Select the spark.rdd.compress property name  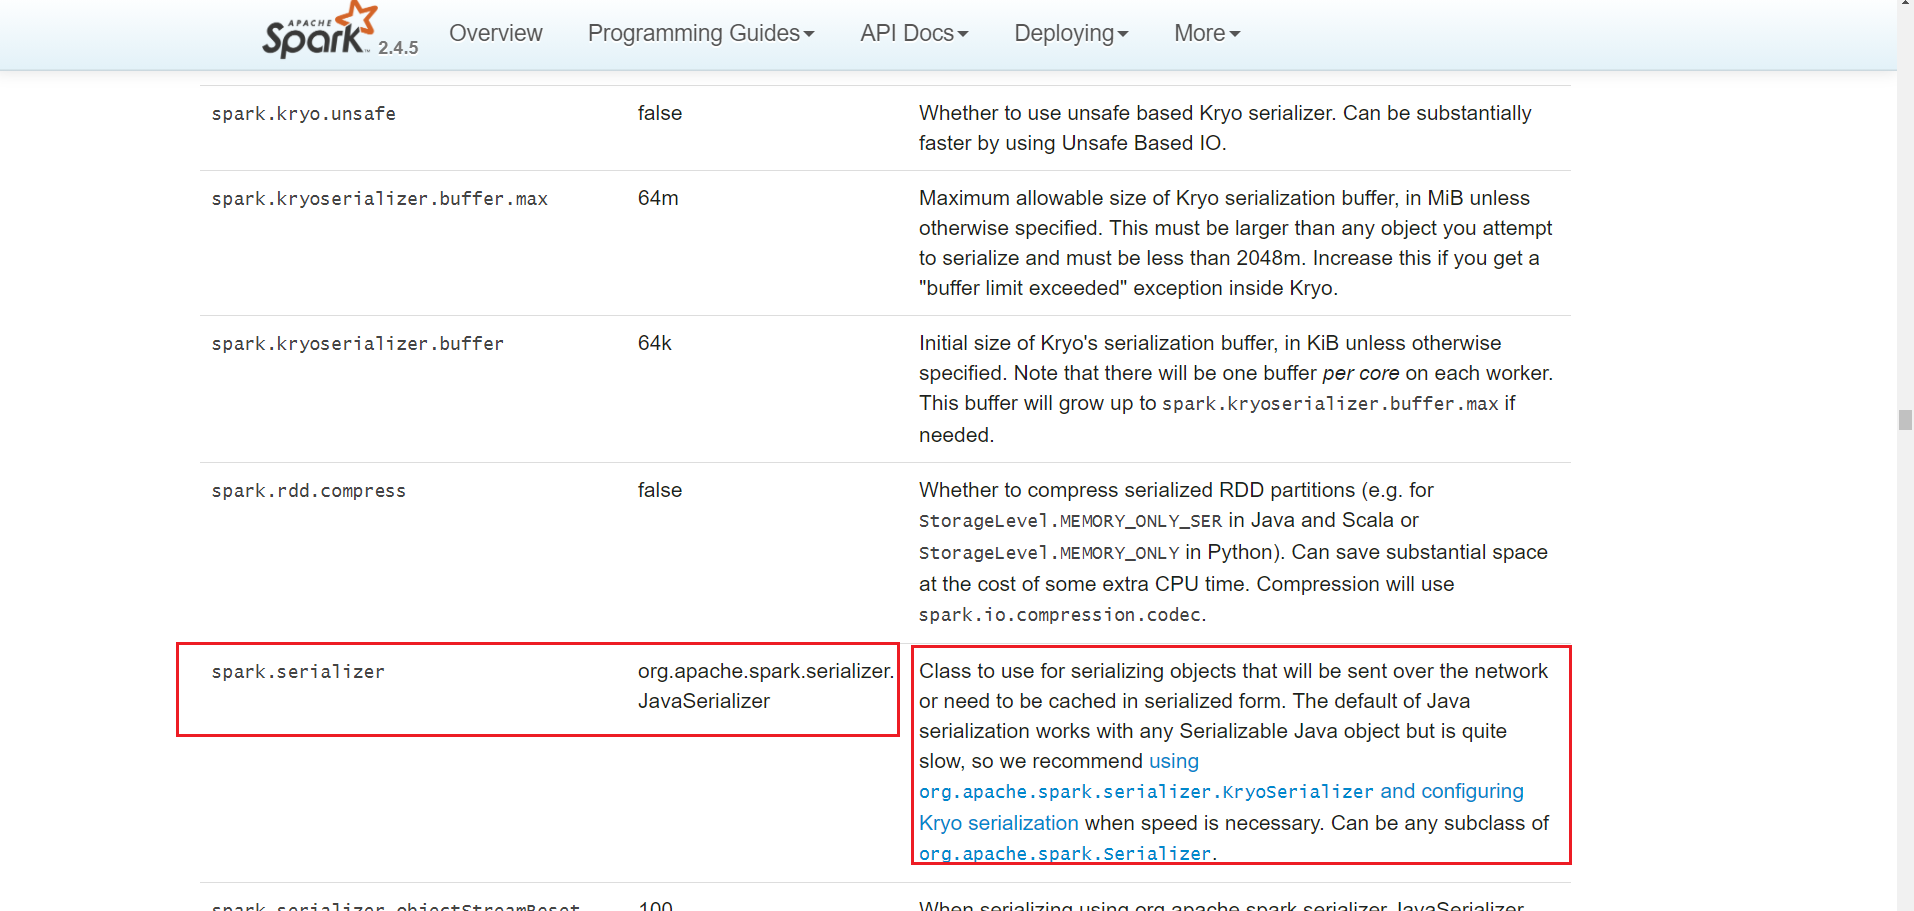308,491
